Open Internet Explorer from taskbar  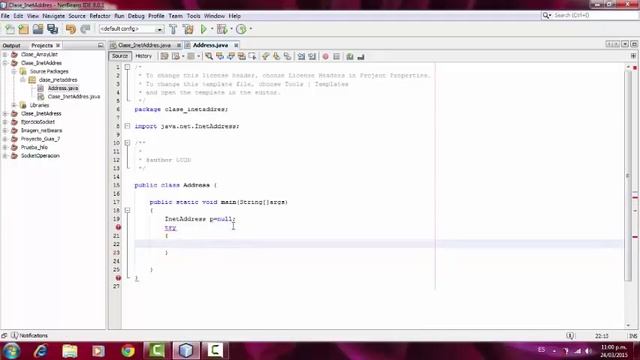(x=40, y=351)
